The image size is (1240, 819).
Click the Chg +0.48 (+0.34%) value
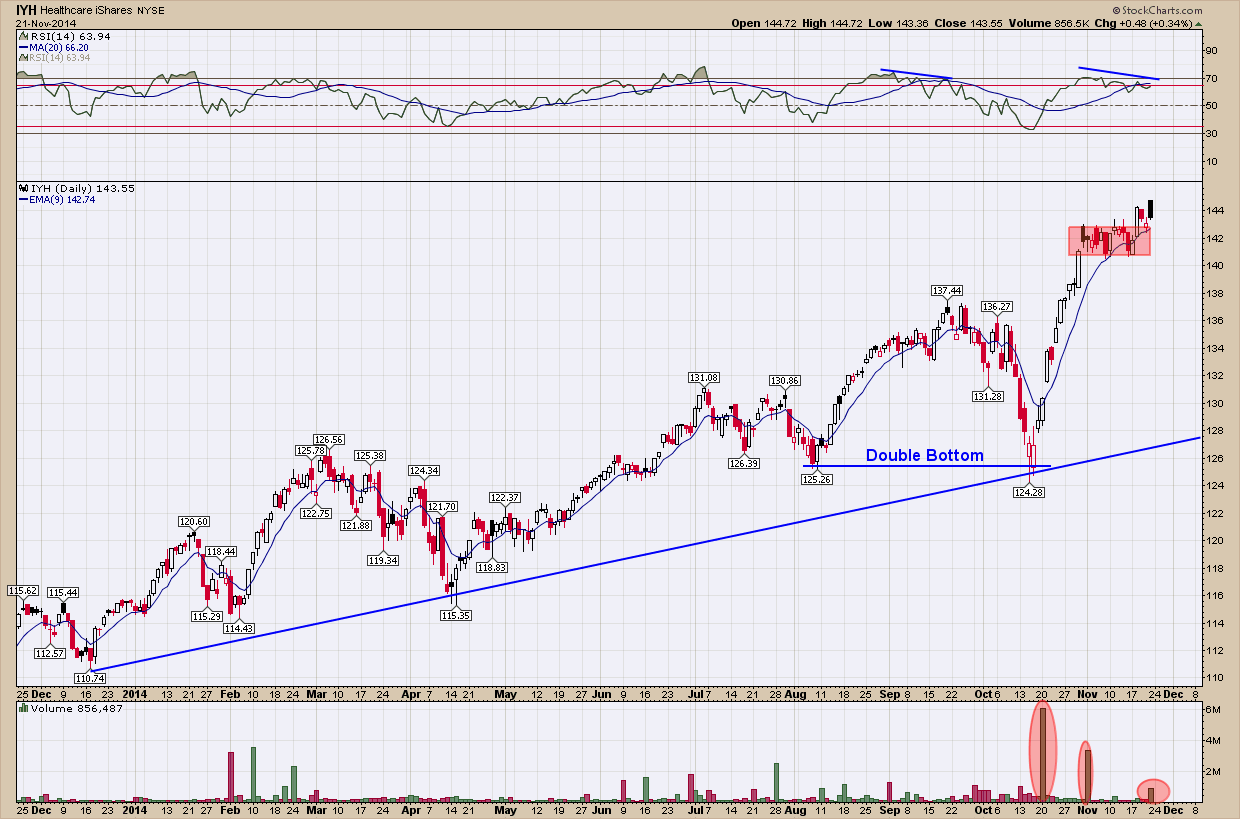coord(1154,22)
